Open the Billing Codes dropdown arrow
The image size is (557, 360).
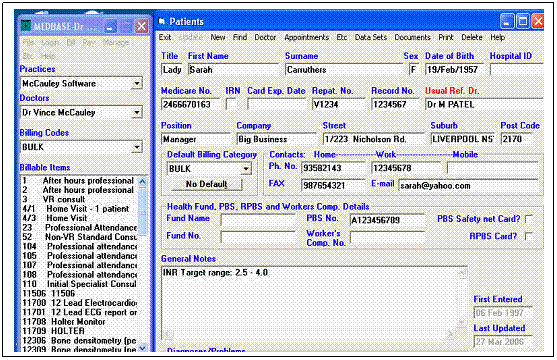(137, 147)
